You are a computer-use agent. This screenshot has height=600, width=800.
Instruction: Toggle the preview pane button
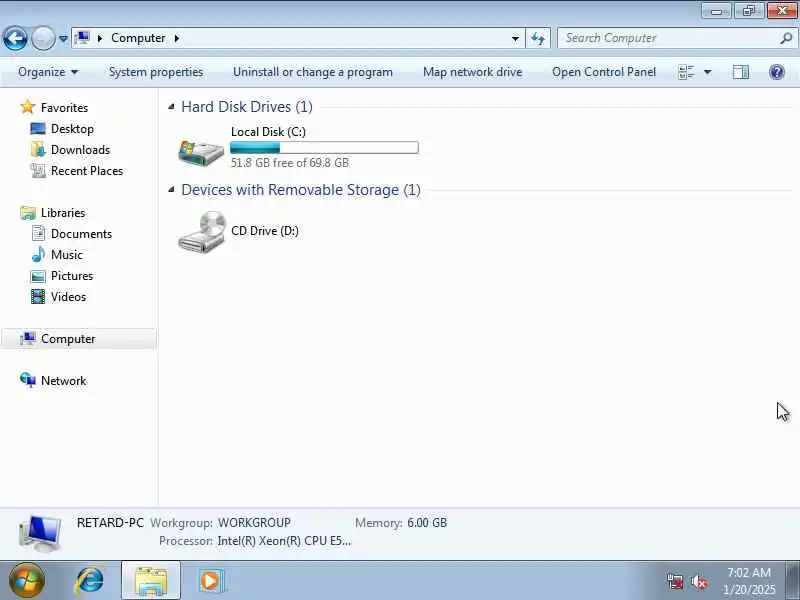(741, 72)
